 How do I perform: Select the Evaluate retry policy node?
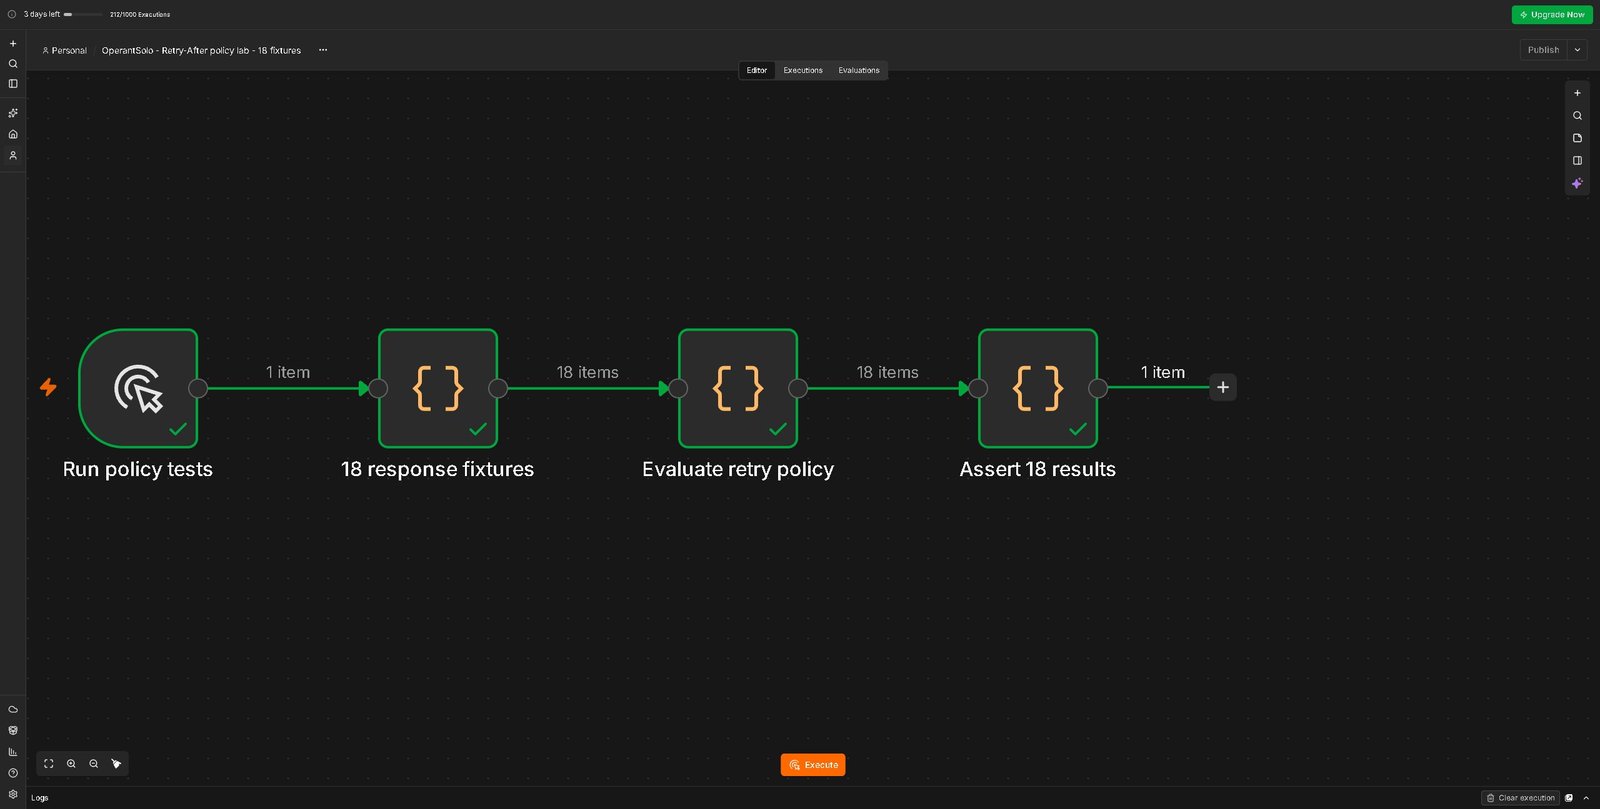tap(738, 388)
